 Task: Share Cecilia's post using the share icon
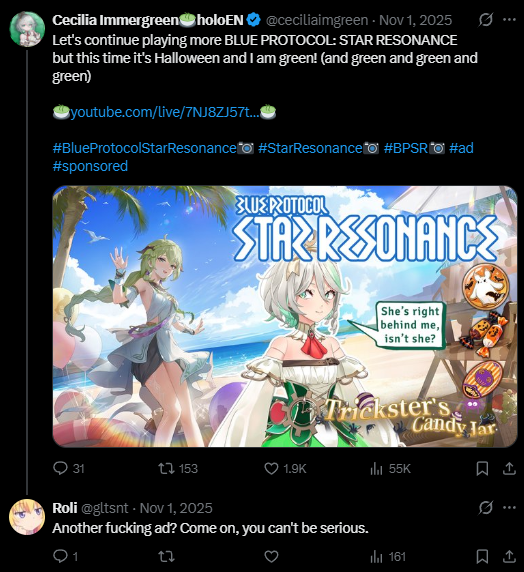(509, 468)
